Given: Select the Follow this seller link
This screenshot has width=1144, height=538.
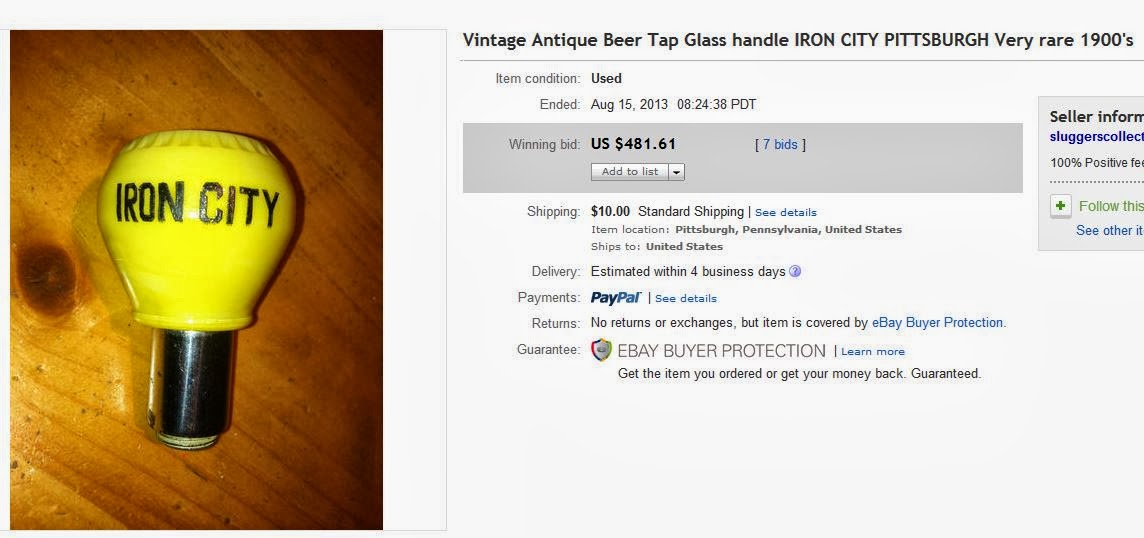Looking at the screenshot, I should [x=1110, y=206].
